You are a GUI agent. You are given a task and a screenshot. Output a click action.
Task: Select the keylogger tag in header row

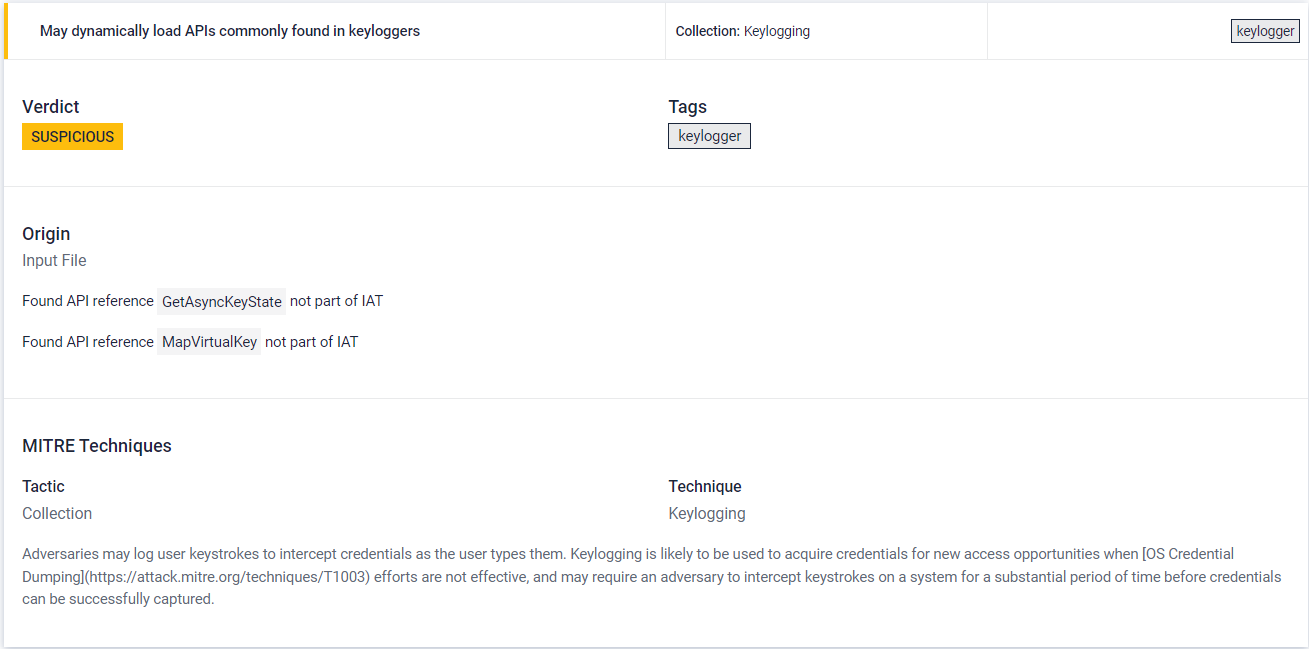pyautogui.click(x=1265, y=31)
